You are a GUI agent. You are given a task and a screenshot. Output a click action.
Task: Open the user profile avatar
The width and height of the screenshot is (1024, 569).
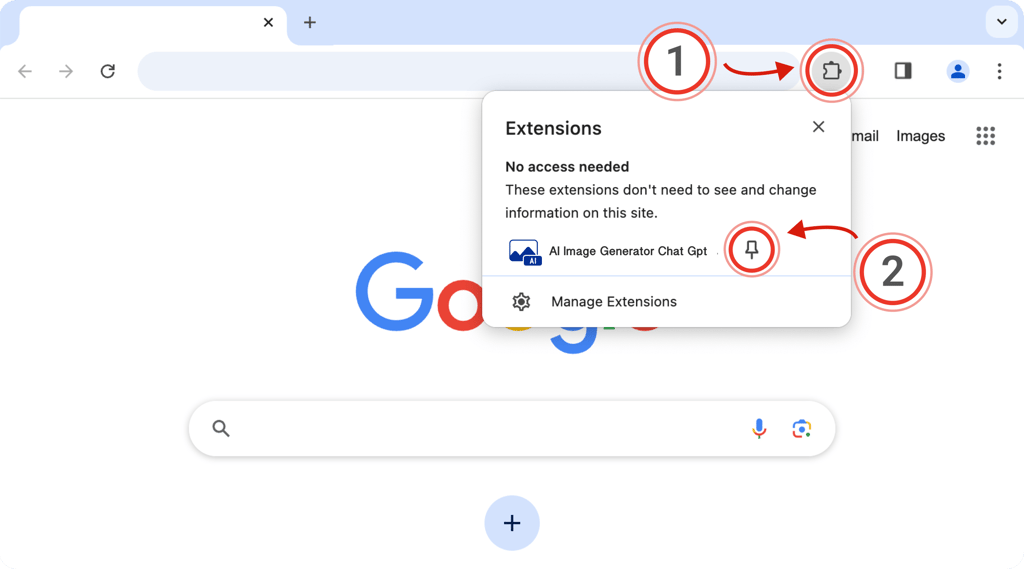(957, 71)
